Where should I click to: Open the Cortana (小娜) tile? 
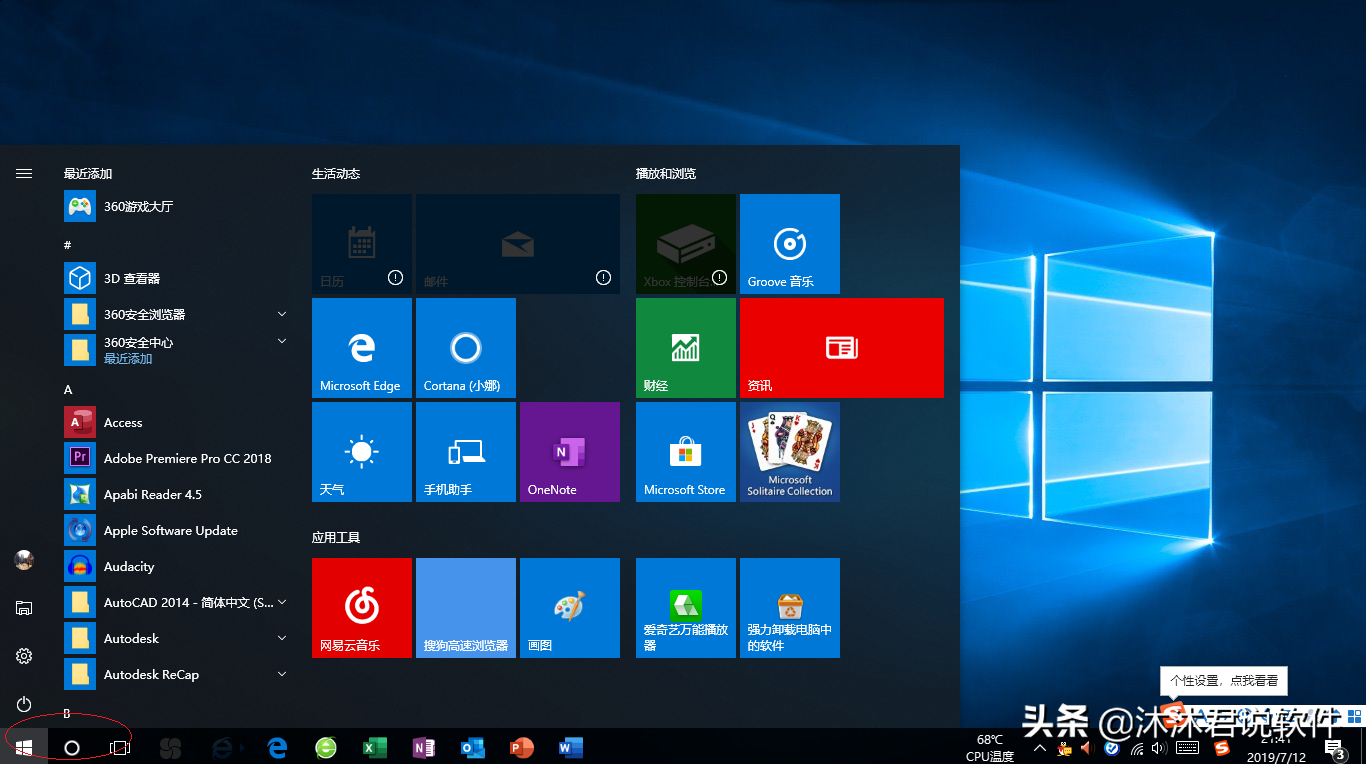[466, 348]
